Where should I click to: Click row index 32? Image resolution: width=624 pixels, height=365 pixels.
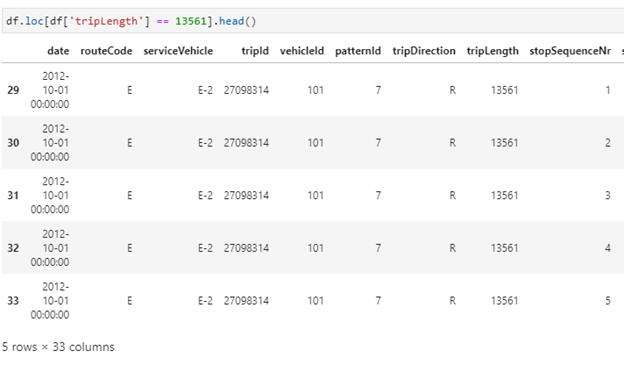pyautogui.click(x=13, y=248)
